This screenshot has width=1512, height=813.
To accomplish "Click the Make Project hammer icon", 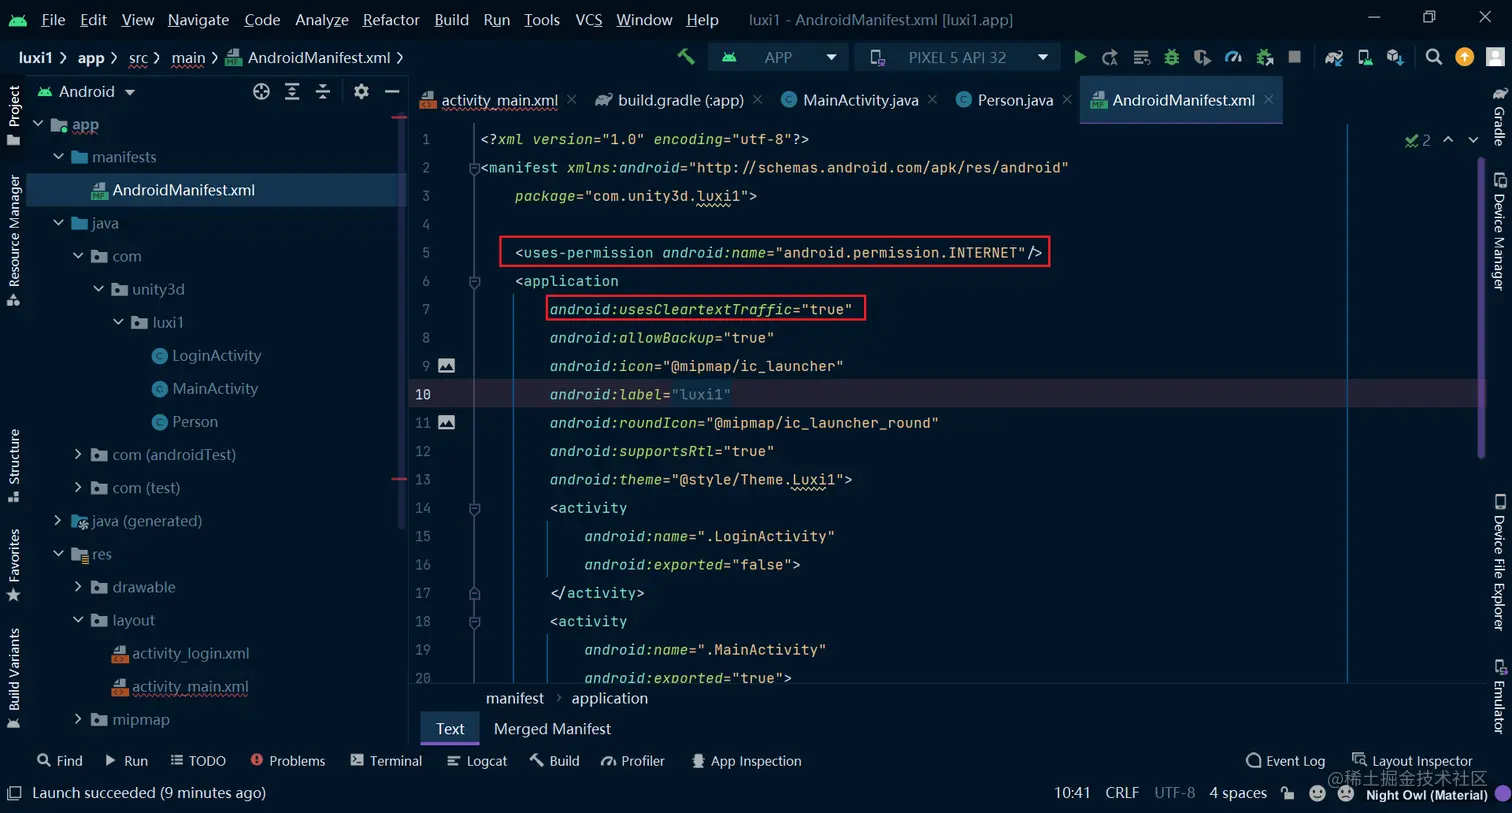I will click(x=686, y=57).
